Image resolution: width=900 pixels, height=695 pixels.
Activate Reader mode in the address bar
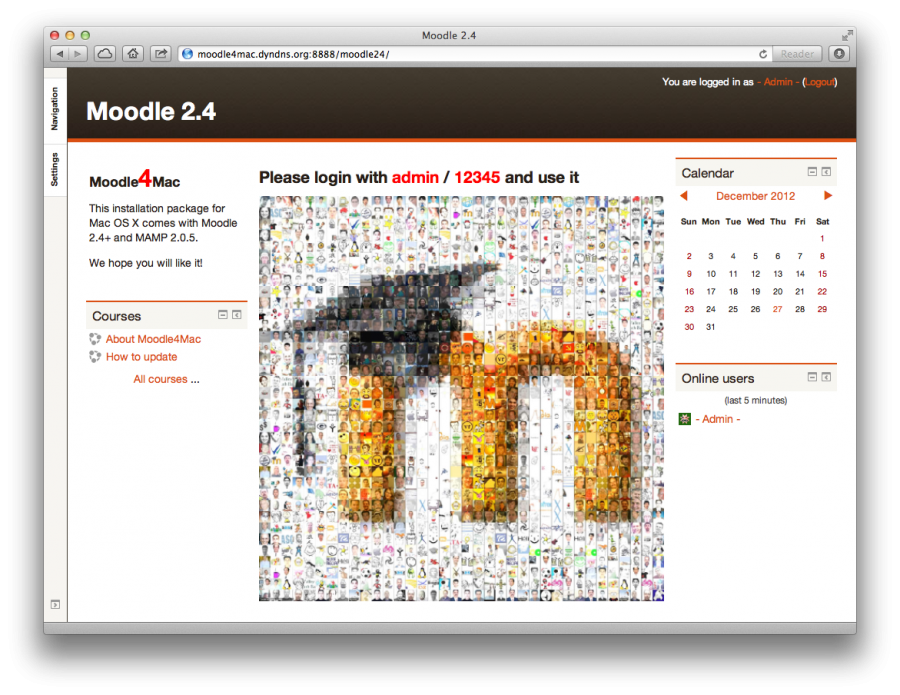point(797,54)
